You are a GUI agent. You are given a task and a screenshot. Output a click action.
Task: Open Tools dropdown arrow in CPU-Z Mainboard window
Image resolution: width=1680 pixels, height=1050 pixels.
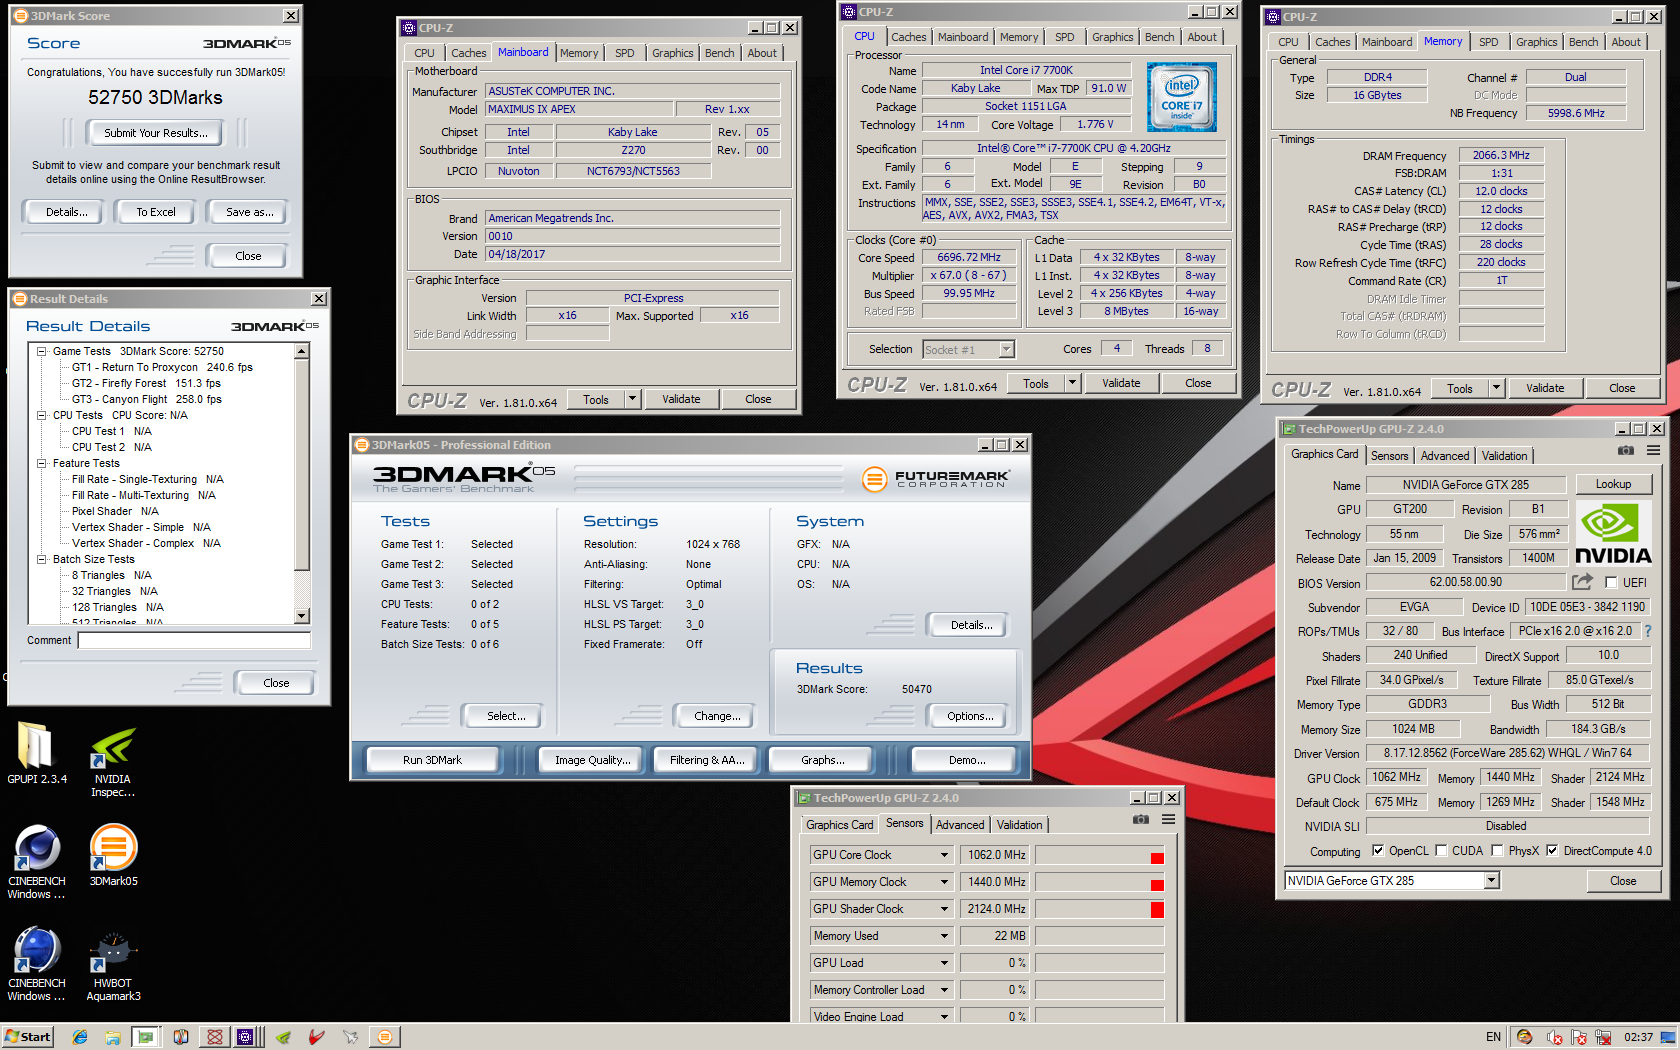632,399
